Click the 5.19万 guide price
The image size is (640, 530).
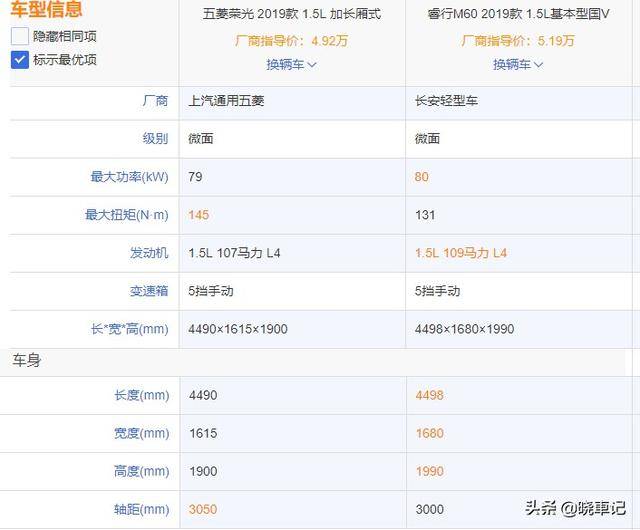click(x=554, y=41)
